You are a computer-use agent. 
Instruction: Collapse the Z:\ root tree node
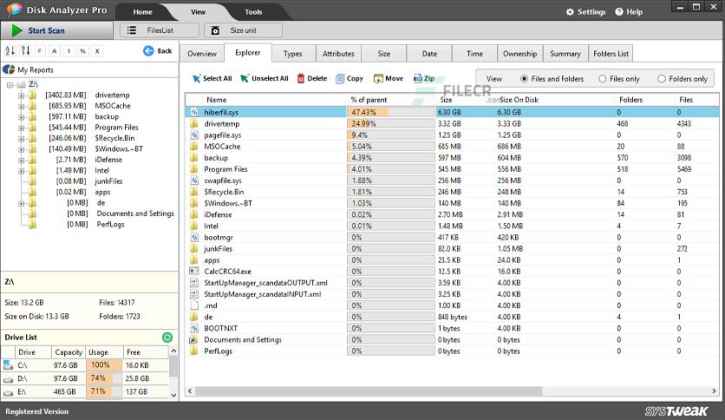coord(9,85)
